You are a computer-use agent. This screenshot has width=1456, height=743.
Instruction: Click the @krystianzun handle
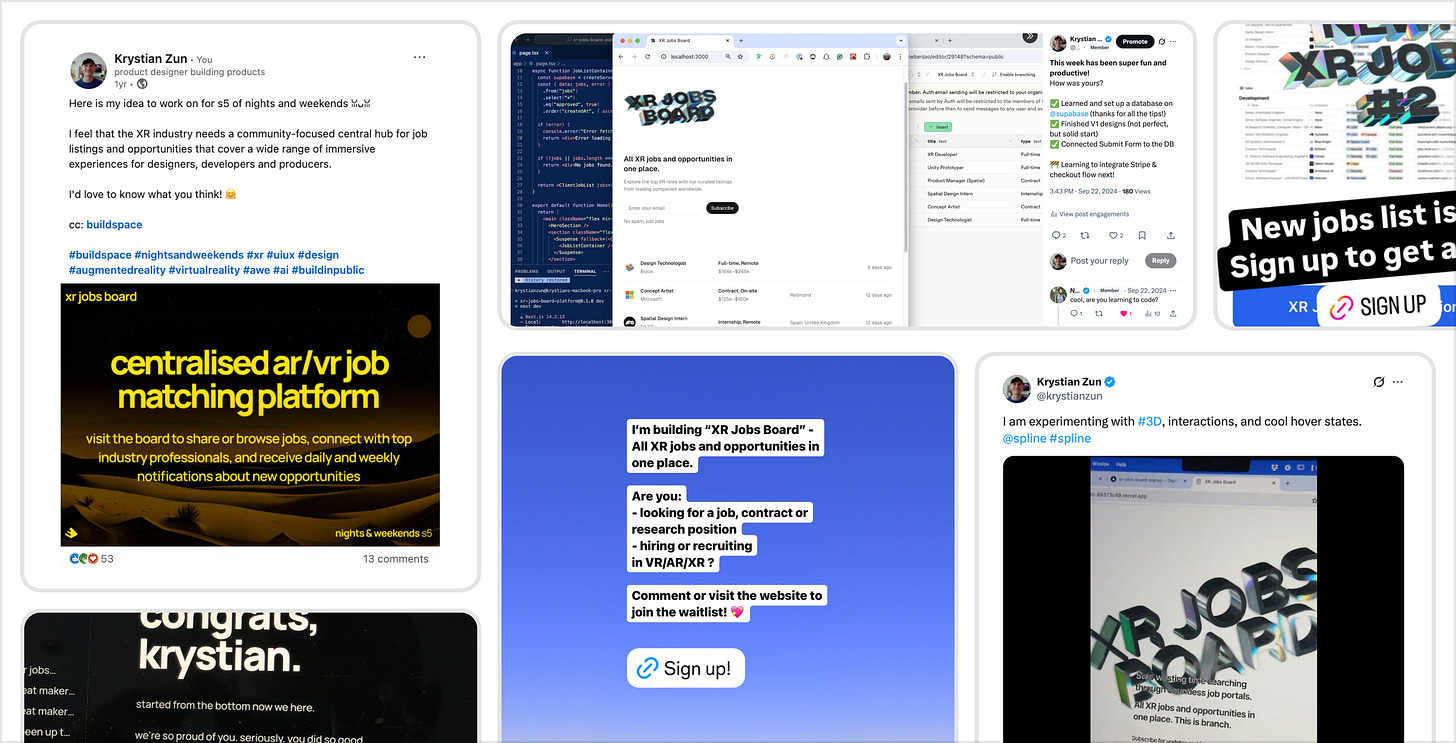click(x=1072, y=396)
